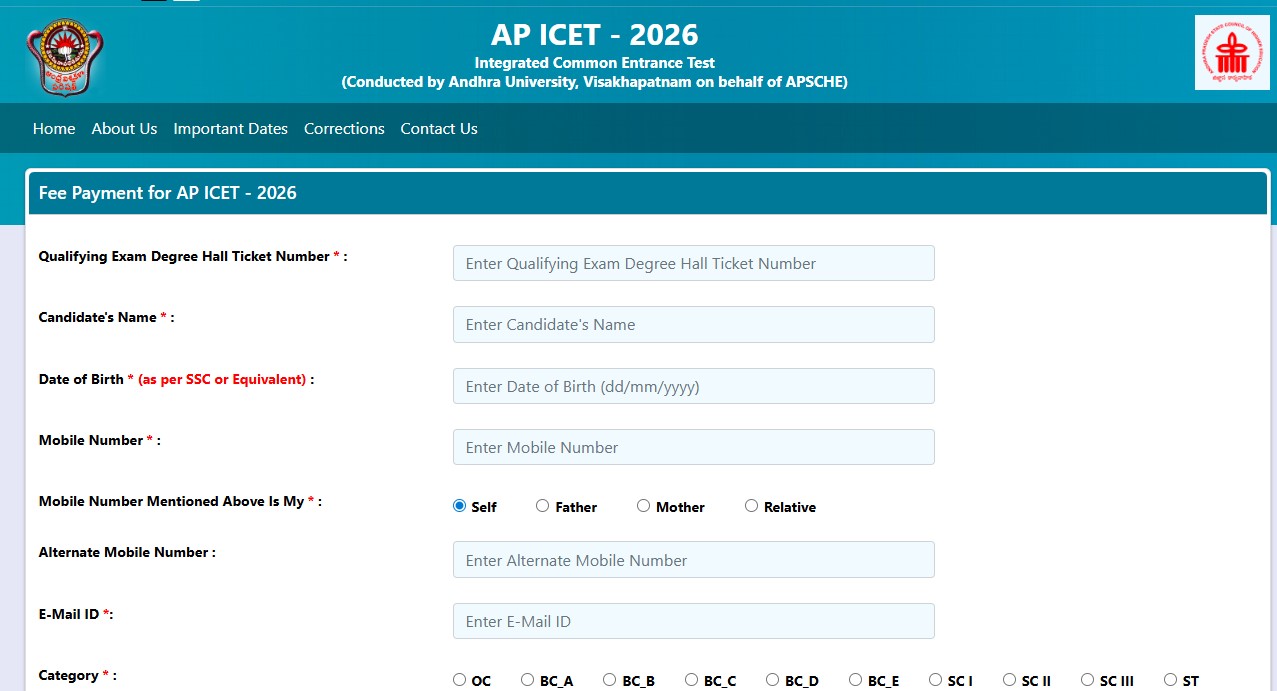1277x691 pixels.
Task: Open the Home menu item
Action: pos(54,128)
